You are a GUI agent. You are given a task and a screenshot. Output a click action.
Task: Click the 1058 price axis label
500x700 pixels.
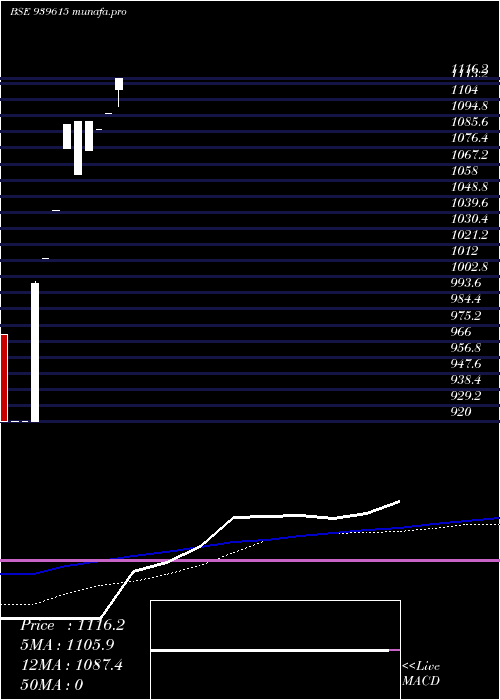click(x=464, y=171)
